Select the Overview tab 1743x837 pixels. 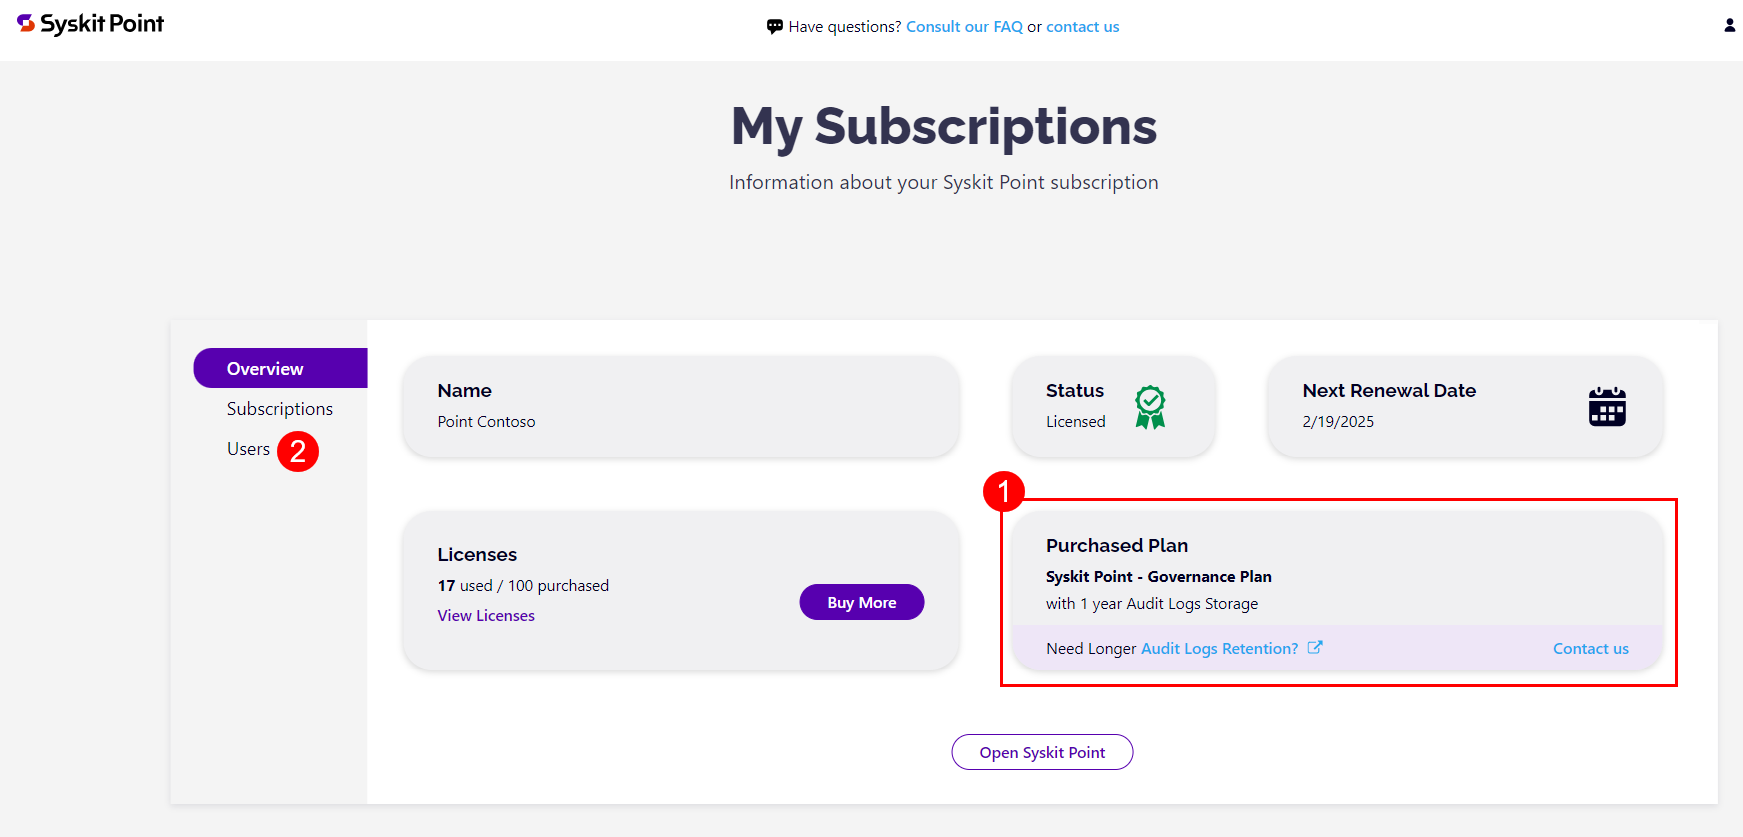point(263,368)
